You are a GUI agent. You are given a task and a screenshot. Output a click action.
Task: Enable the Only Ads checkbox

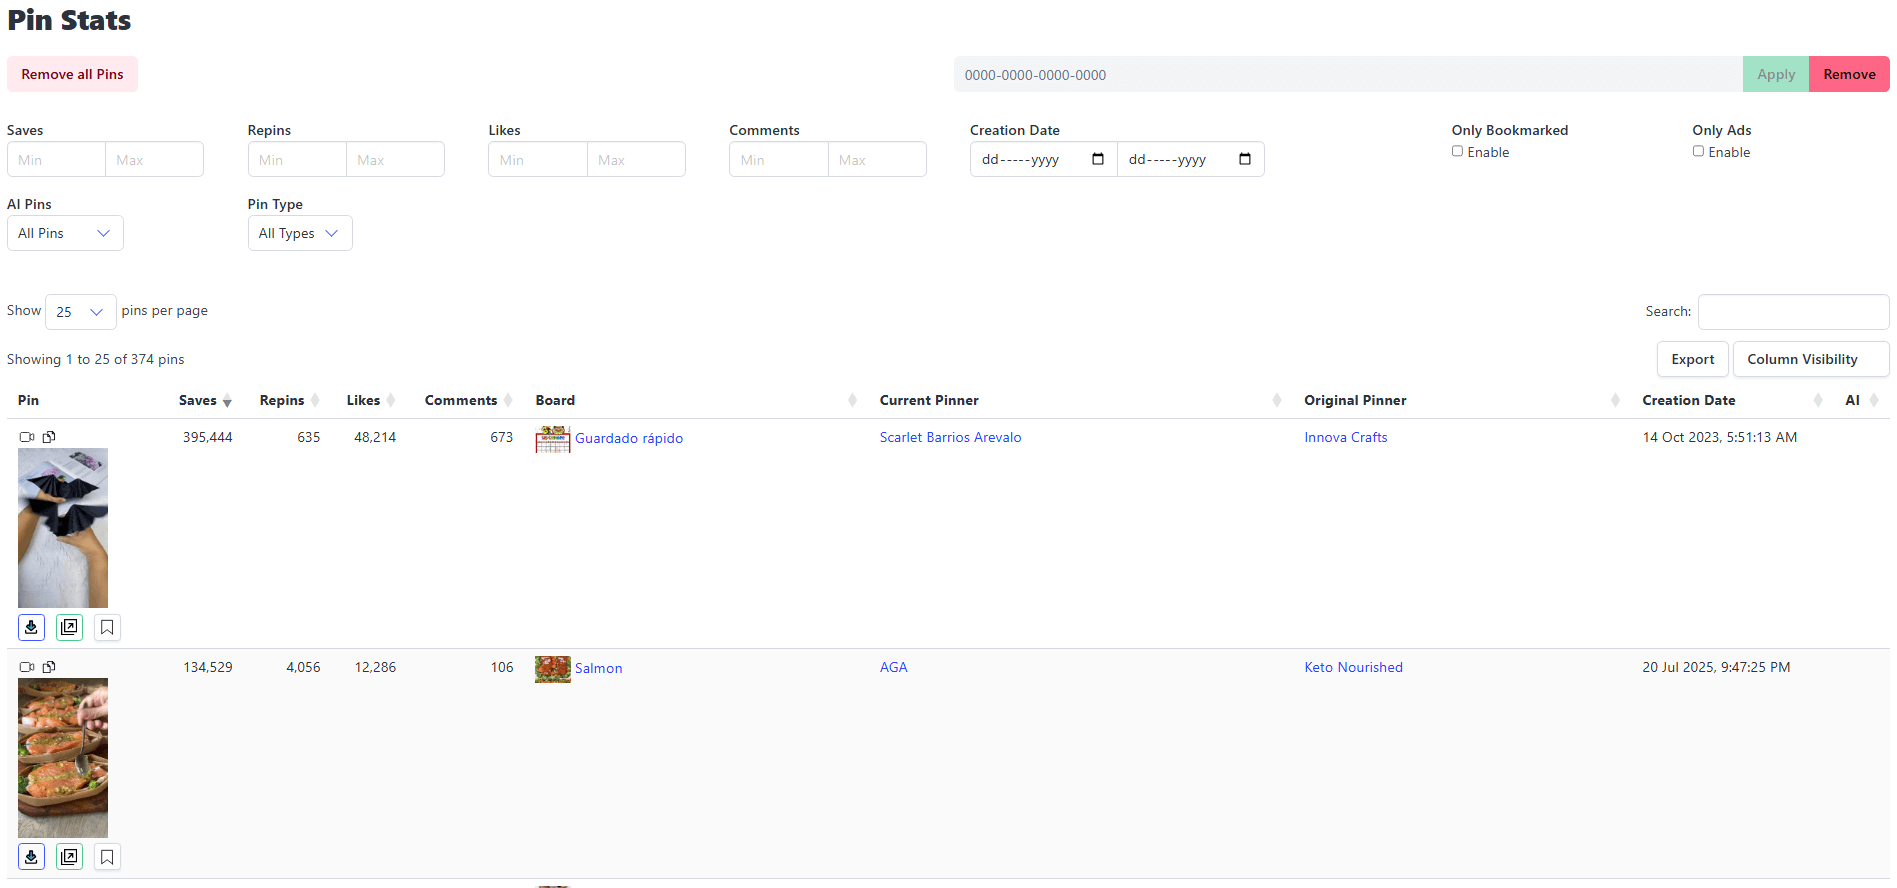point(1699,151)
